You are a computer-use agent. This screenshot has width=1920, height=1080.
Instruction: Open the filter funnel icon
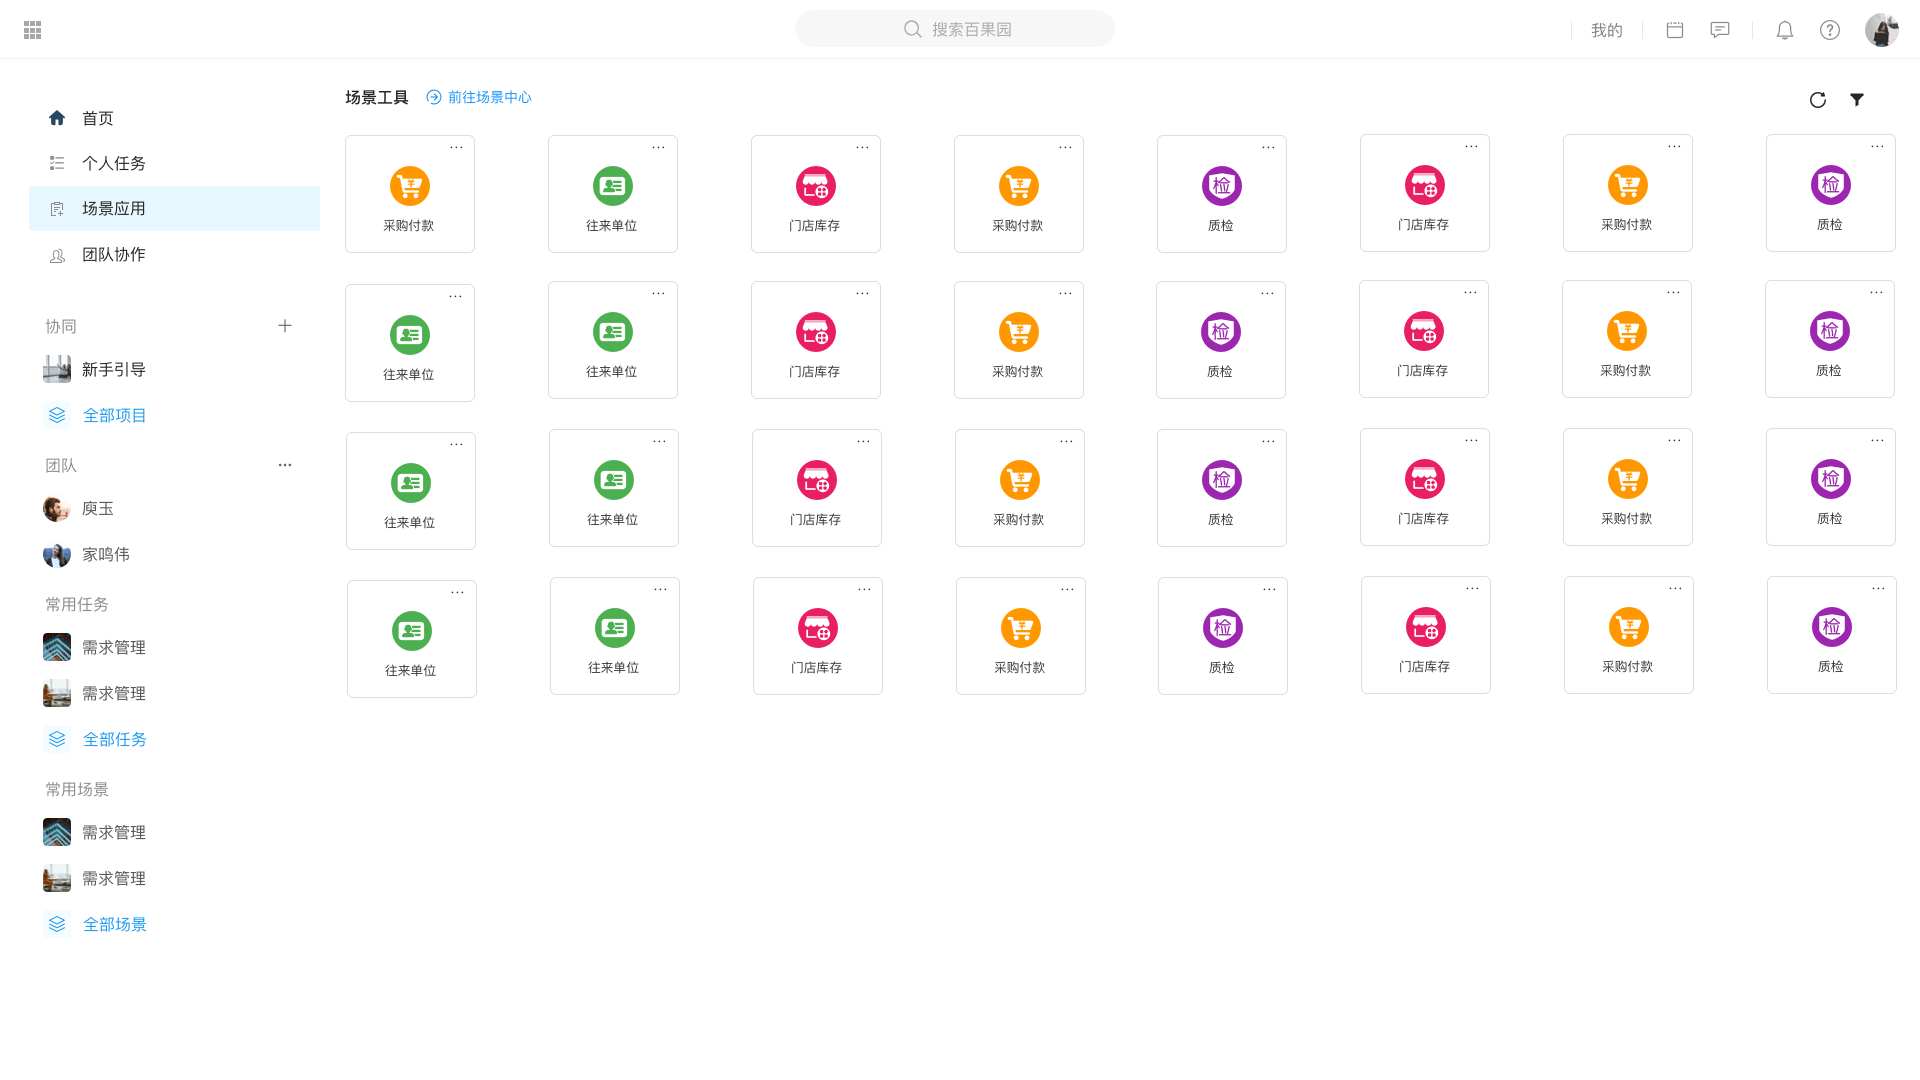[1857, 100]
